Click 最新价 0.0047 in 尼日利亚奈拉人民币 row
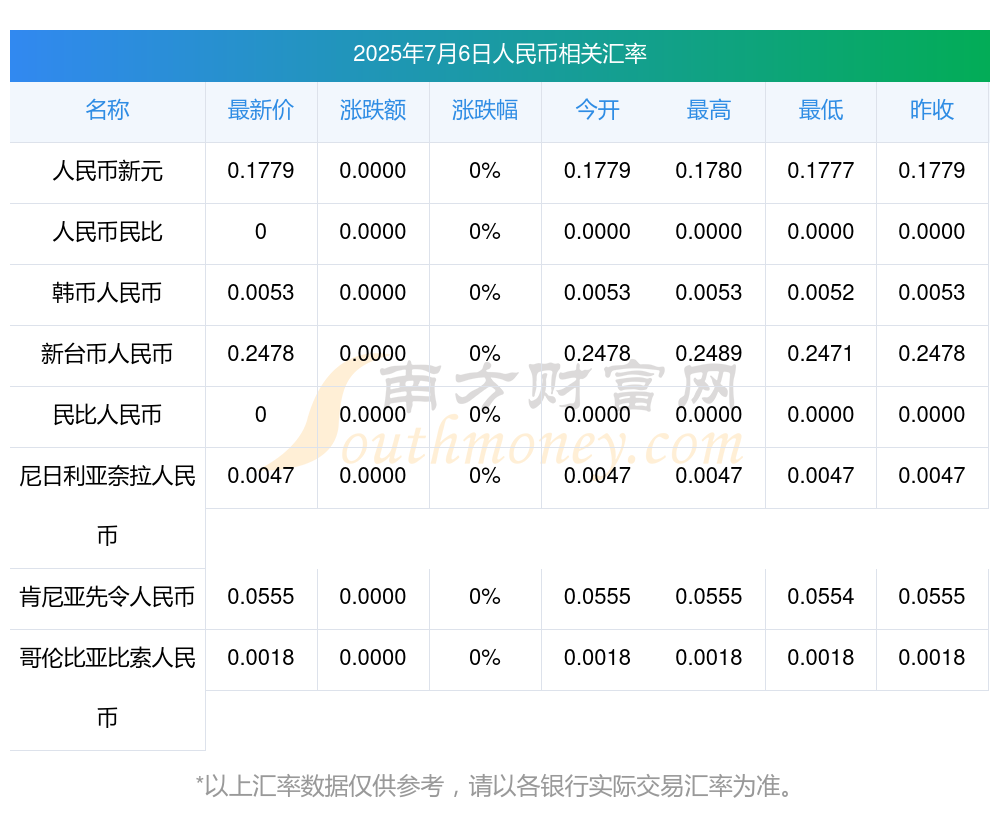Viewport: 1000px width, 817px height. click(x=261, y=476)
